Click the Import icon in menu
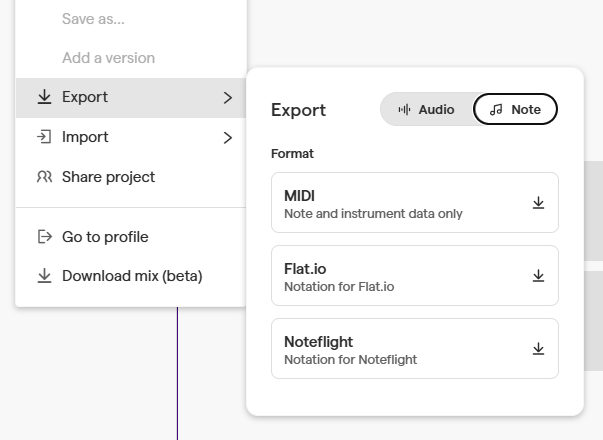The image size is (603, 440). 44,137
